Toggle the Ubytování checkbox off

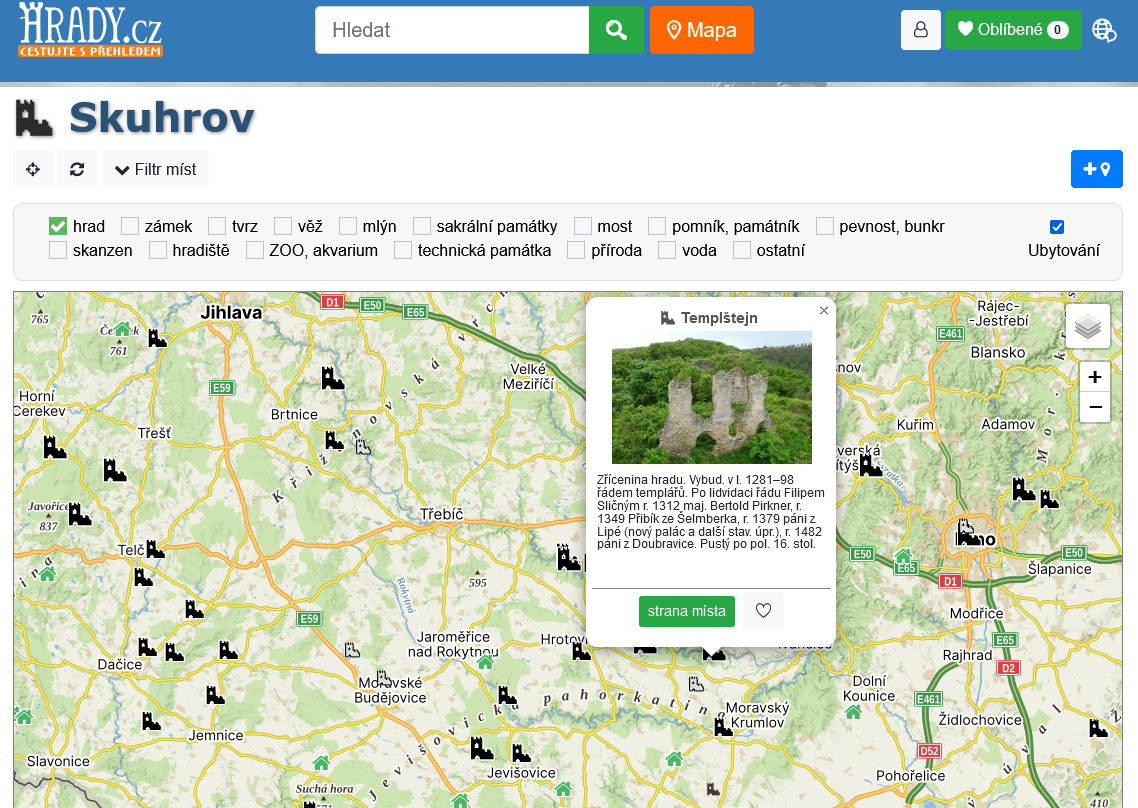click(1057, 227)
